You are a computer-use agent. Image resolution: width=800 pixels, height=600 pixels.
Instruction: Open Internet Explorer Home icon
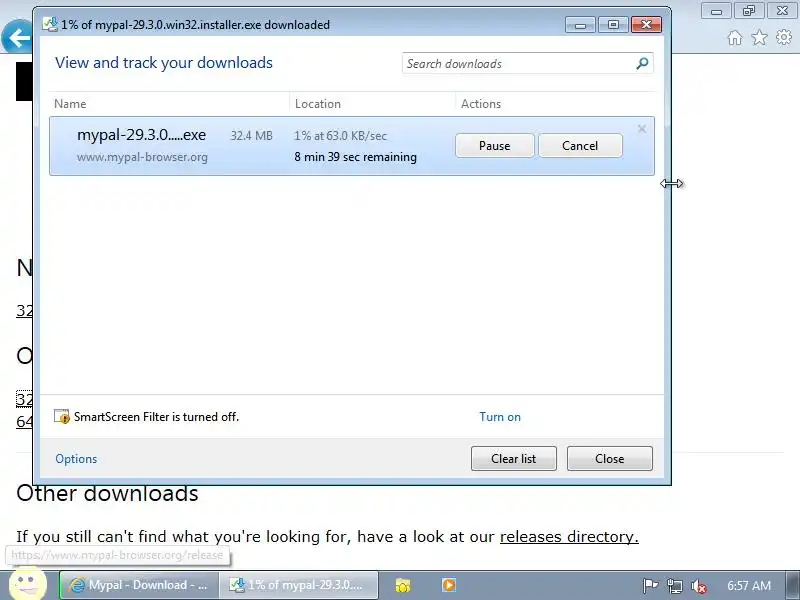pos(735,38)
